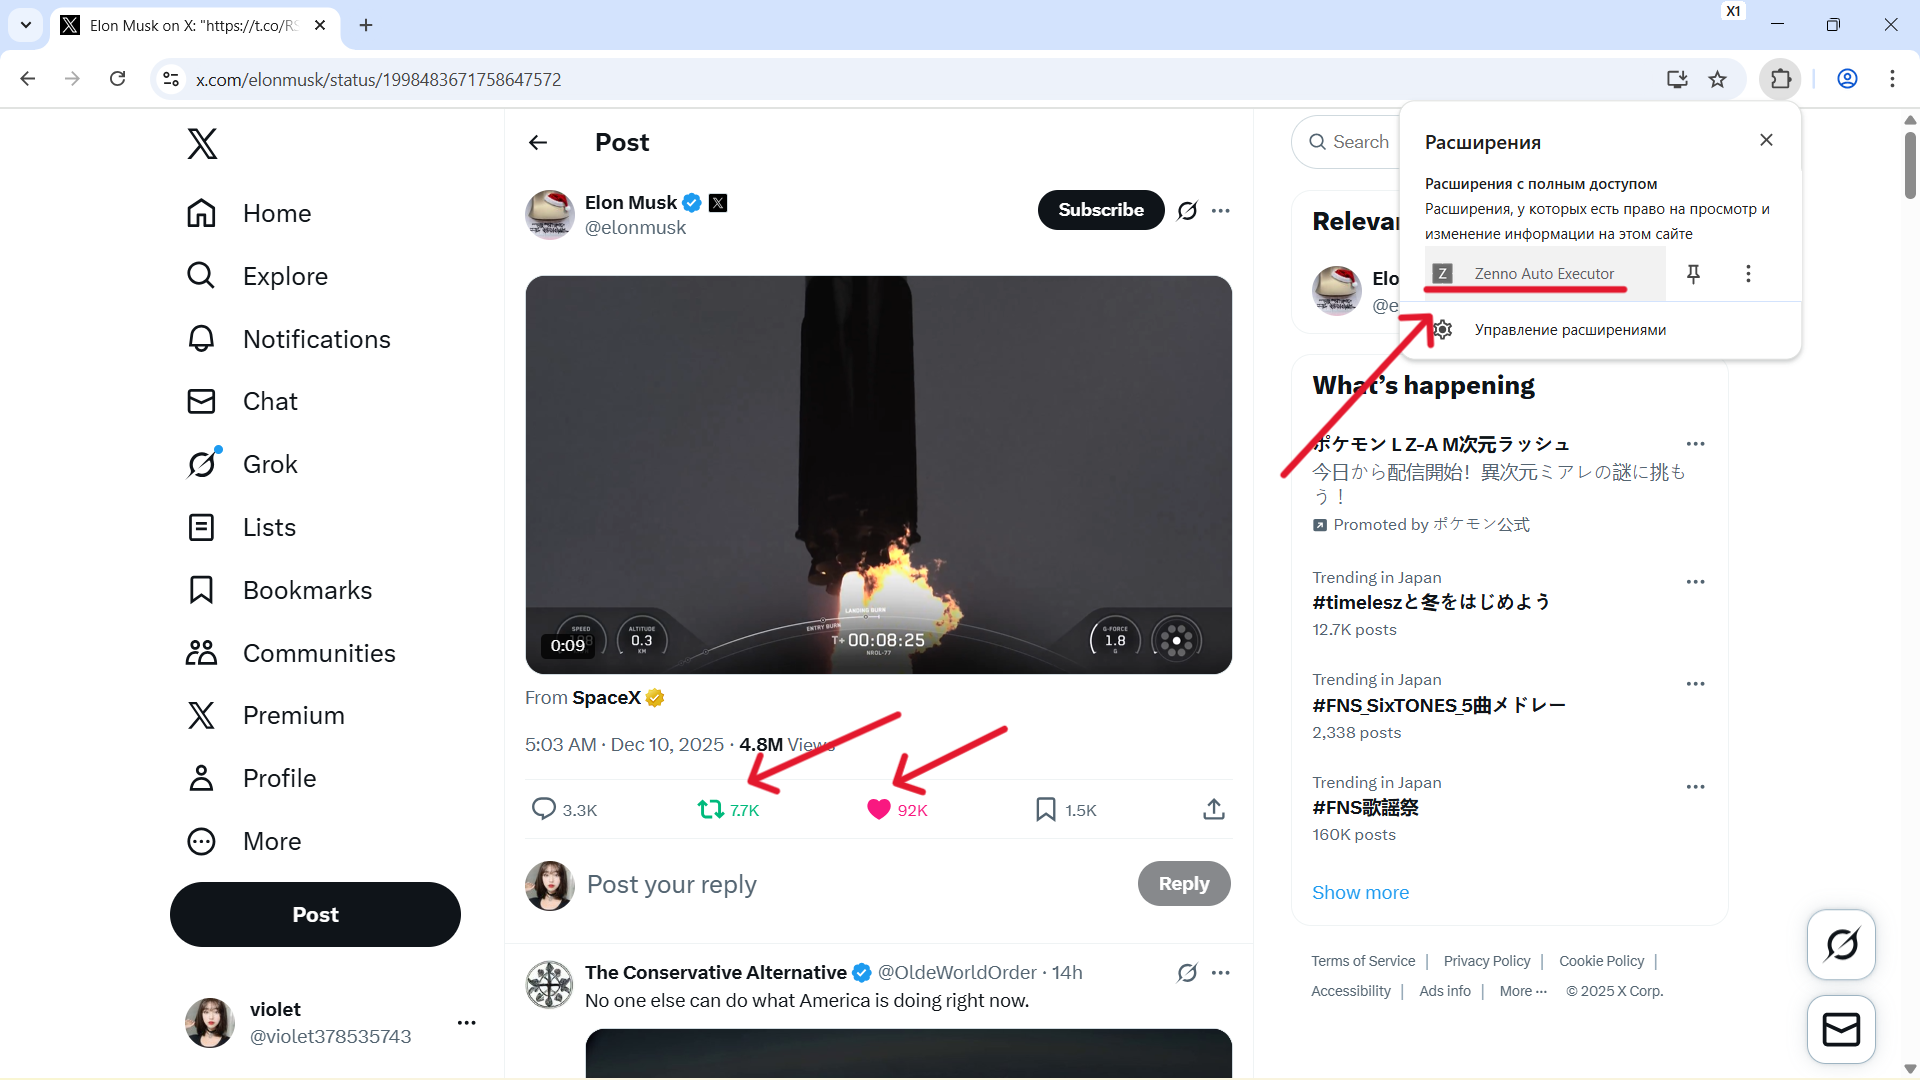Go to Notifications in sidebar
Image resolution: width=1920 pixels, height=1080 pixels.
316,339
